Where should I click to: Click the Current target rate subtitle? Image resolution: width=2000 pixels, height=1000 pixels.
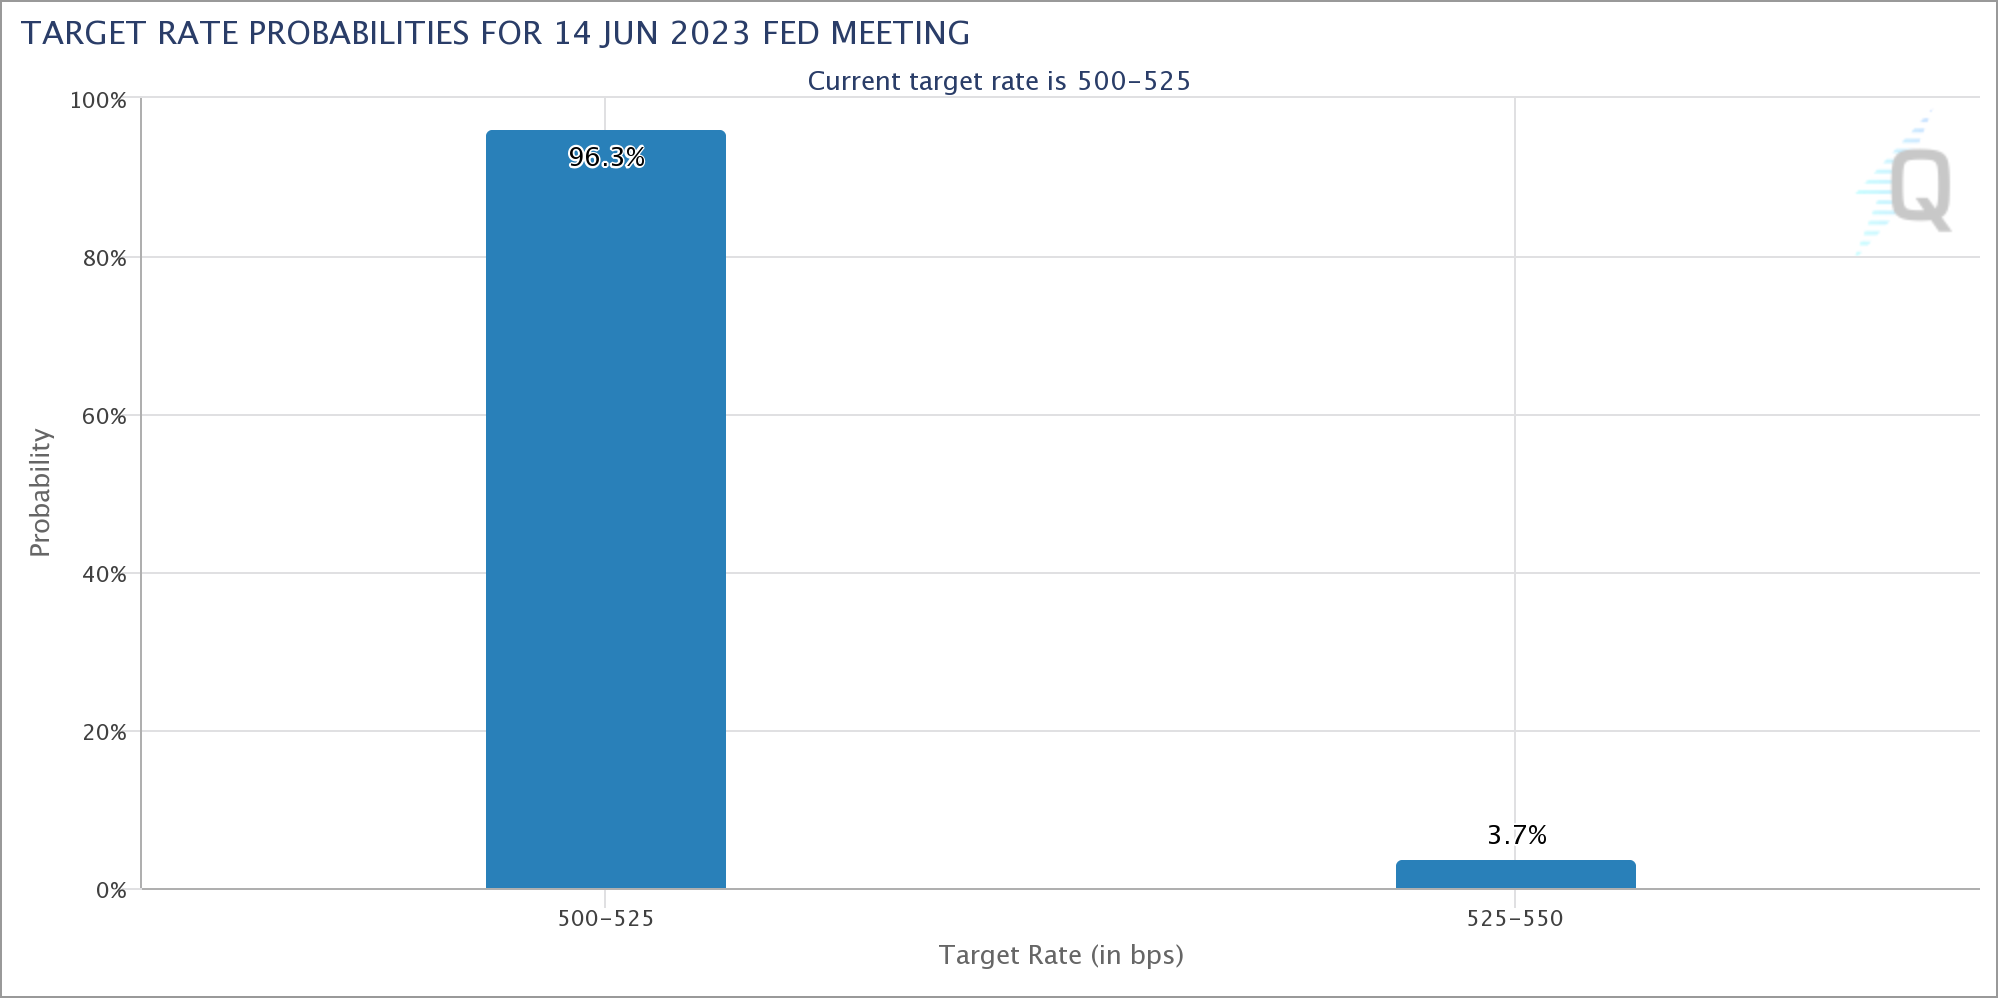click(x=999, y=81)
